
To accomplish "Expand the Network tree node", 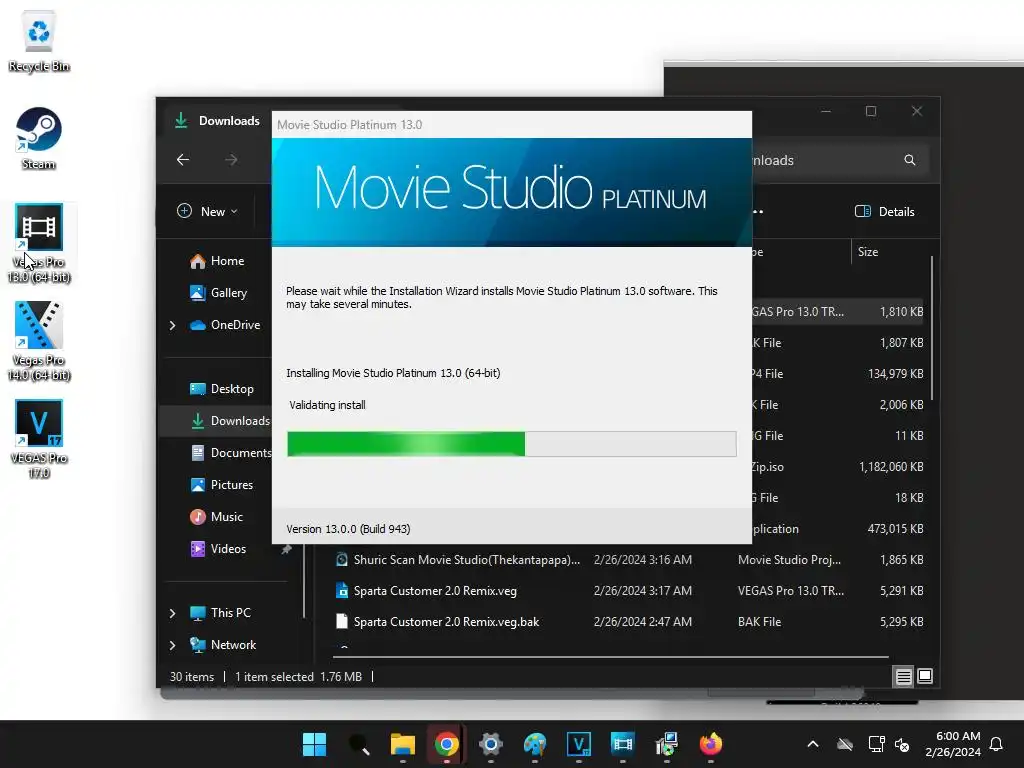I will click(x=172, y=645).
